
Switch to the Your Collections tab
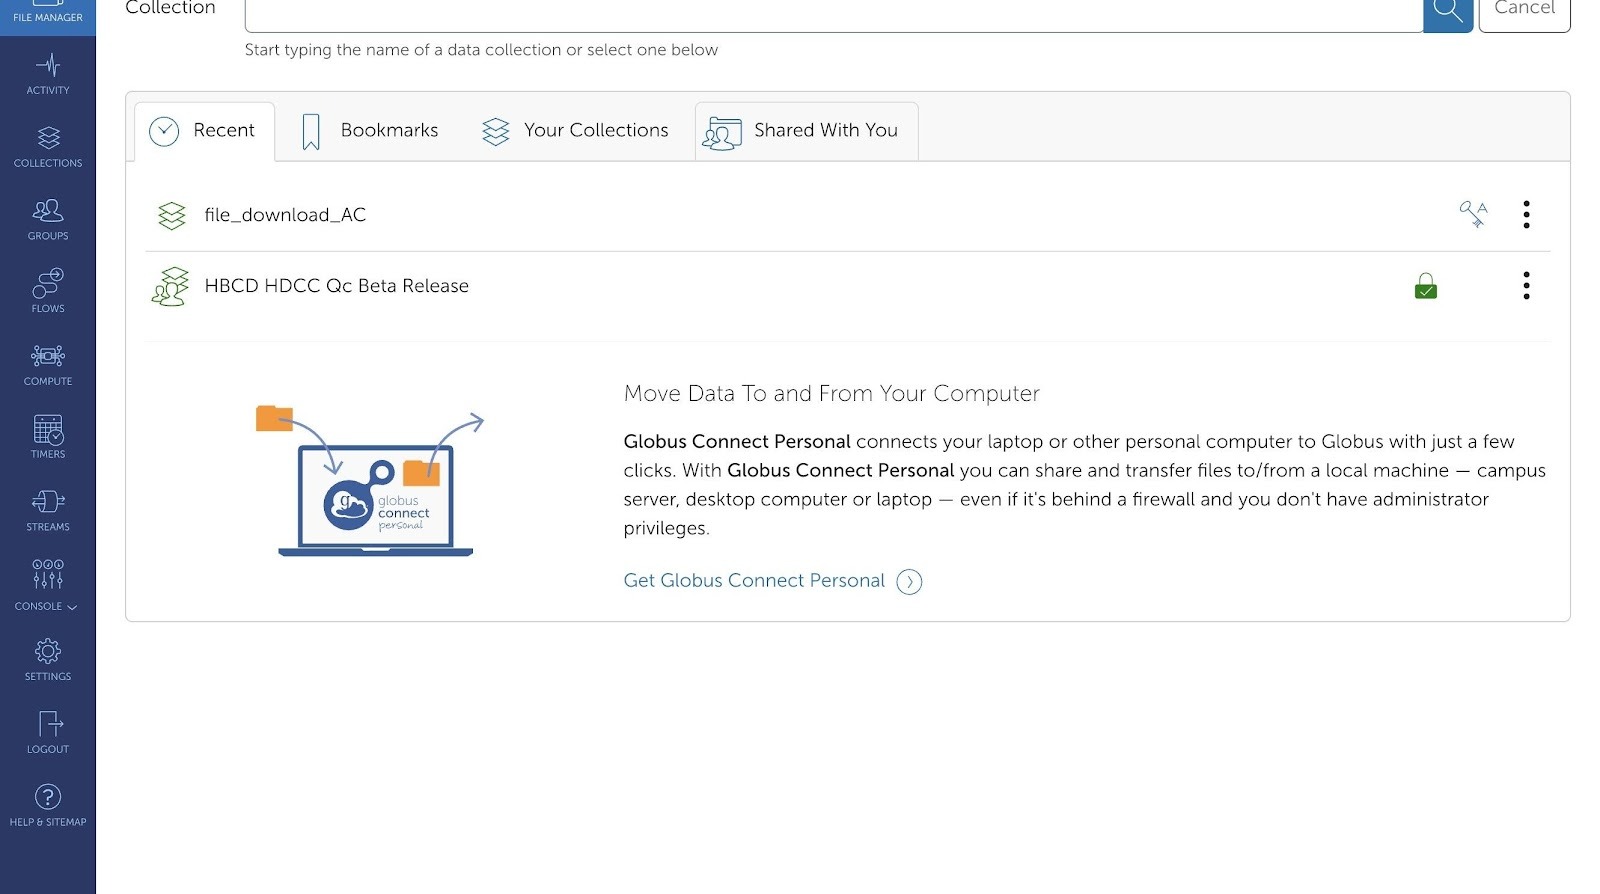[x=575, y=131]
